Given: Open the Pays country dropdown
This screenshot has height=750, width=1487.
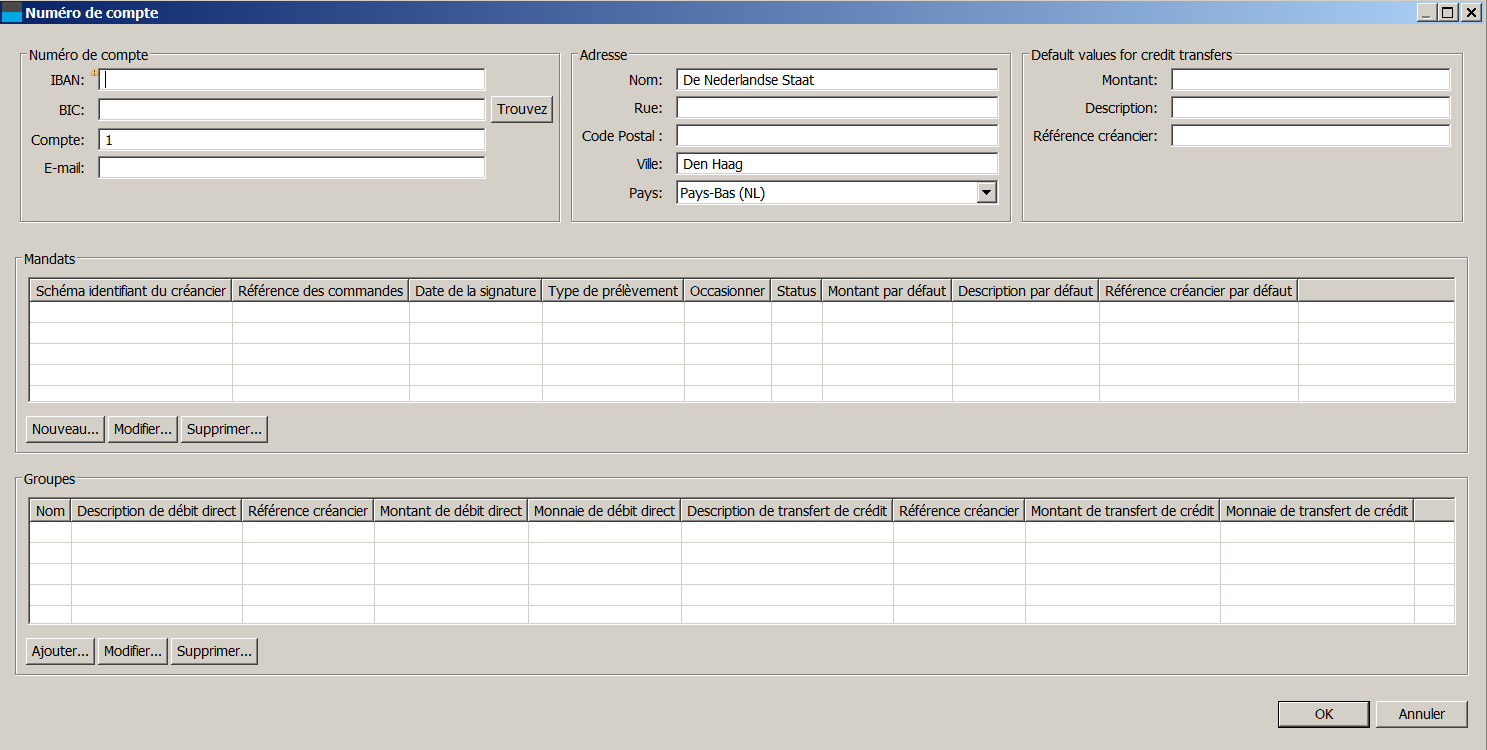Looking at the screenshot, I should [x=986, y=193].
